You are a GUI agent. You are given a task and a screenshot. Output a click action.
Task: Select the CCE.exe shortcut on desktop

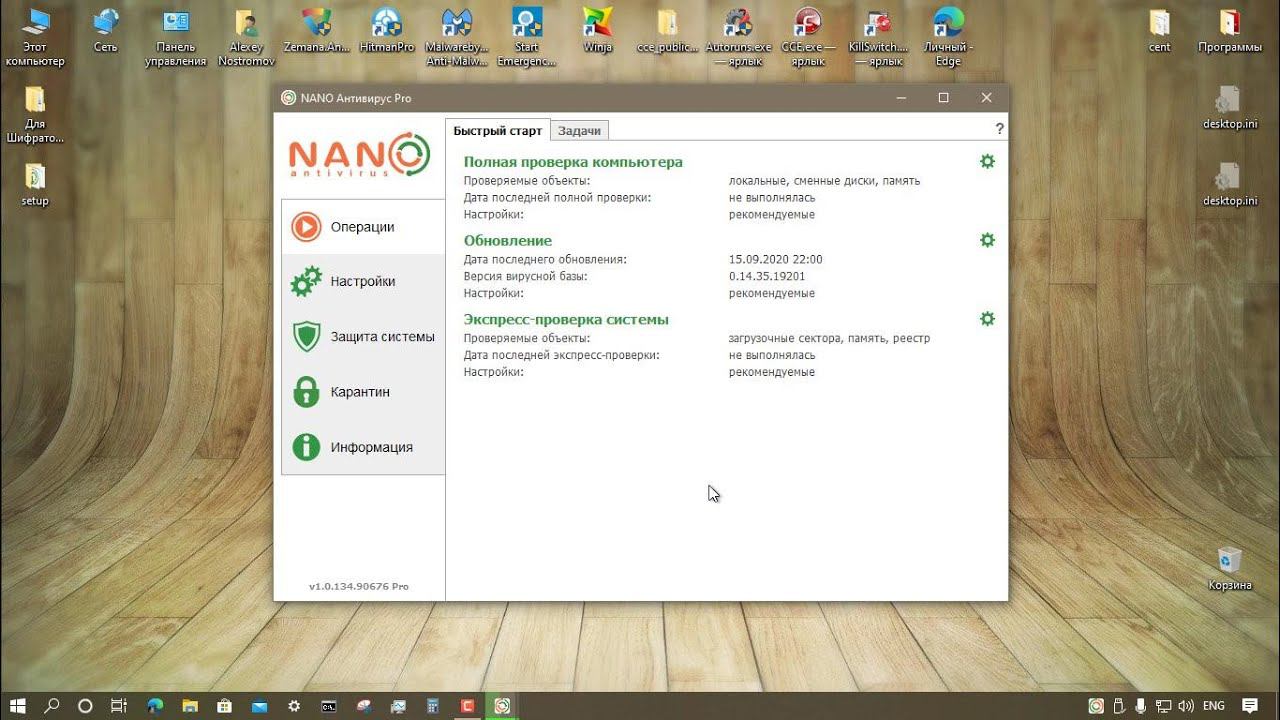[808, 38]
